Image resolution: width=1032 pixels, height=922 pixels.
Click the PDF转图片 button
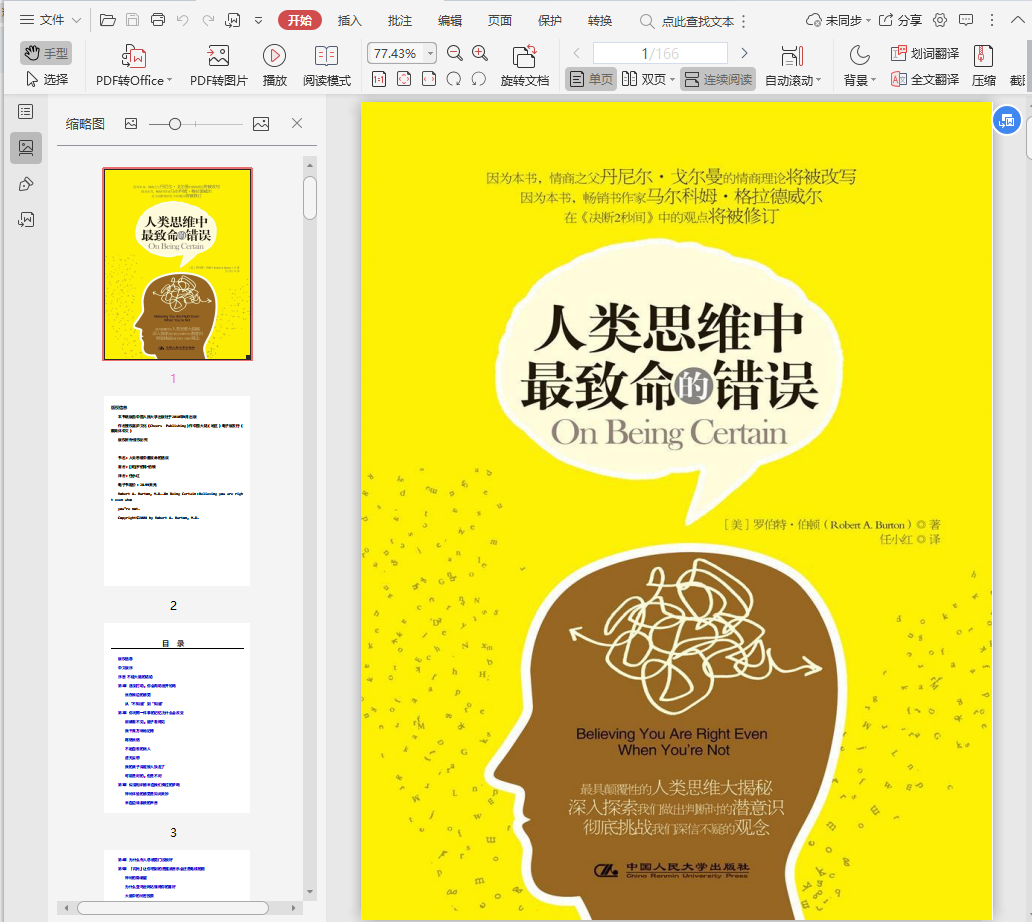(x=219, y=66)
